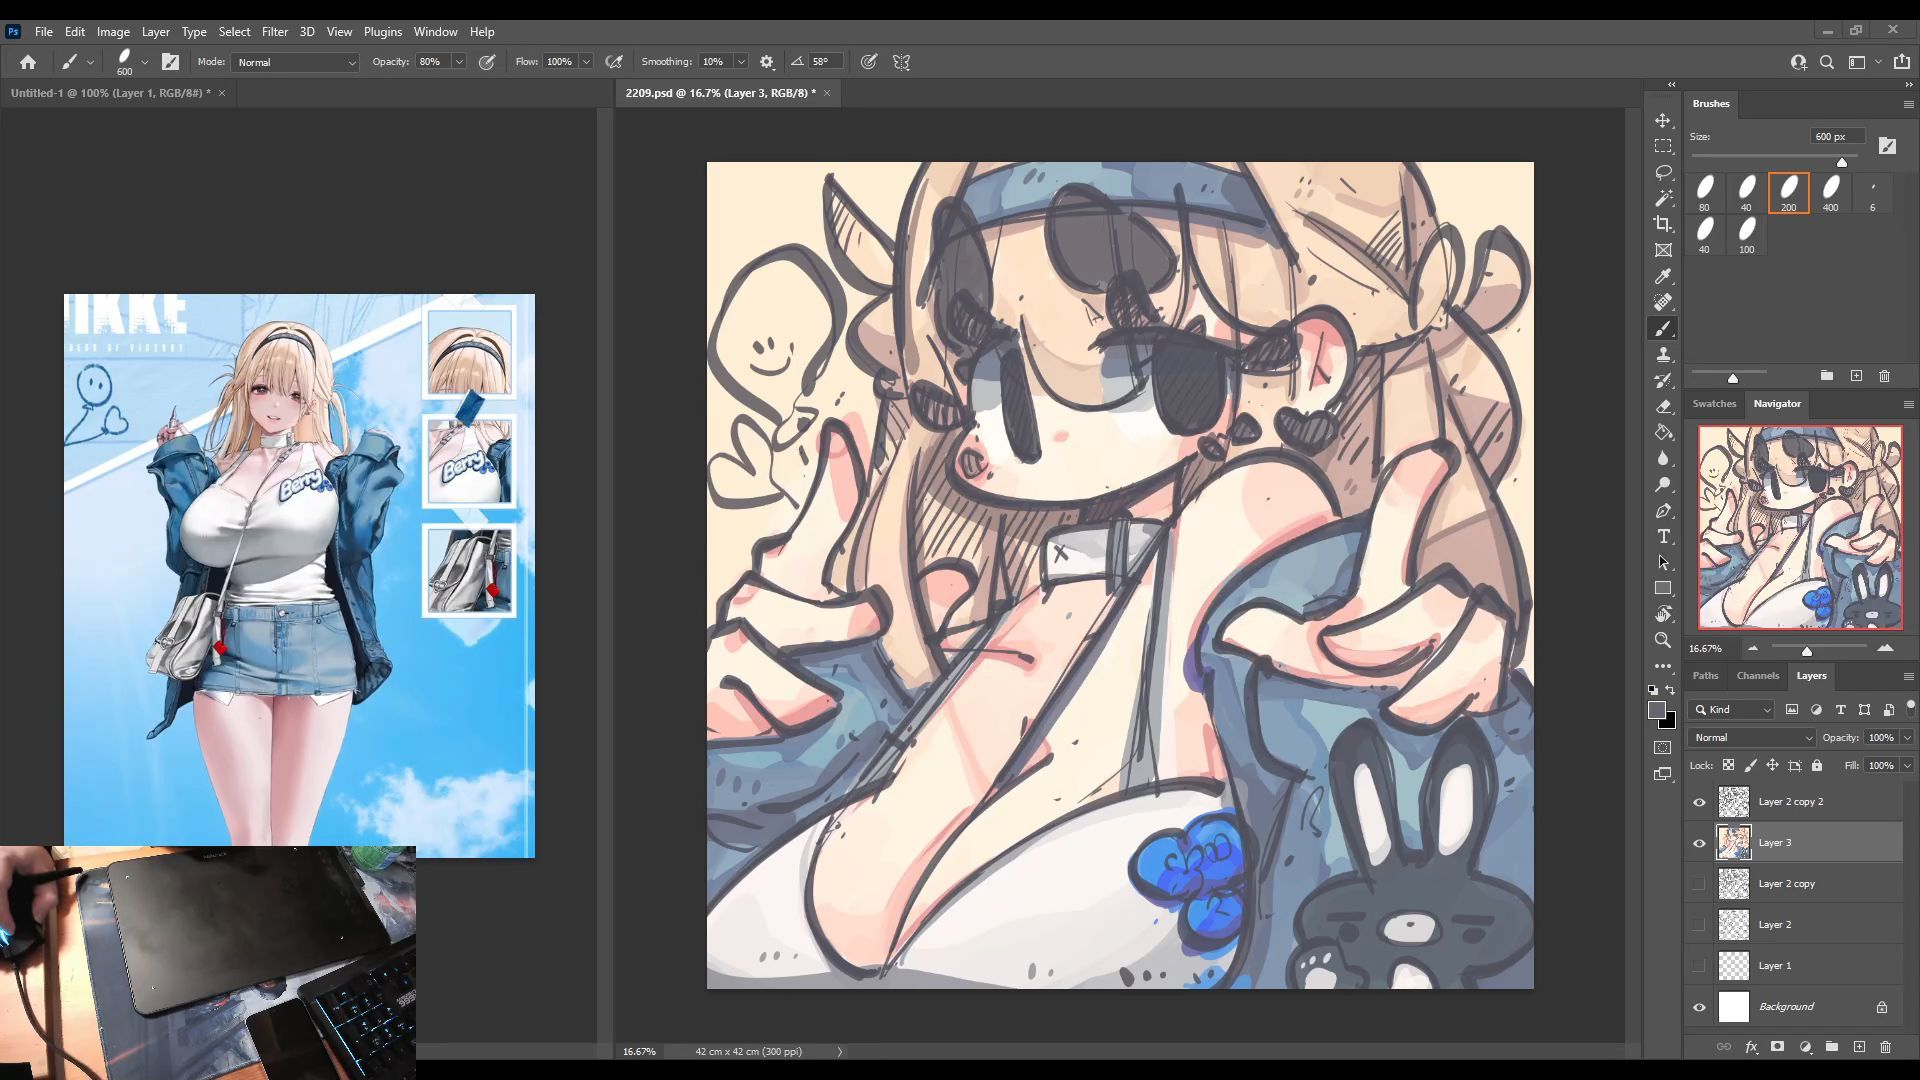Show Layer 1 visibility
Screen dimensions: 1920x1080
pos(1699,966)
